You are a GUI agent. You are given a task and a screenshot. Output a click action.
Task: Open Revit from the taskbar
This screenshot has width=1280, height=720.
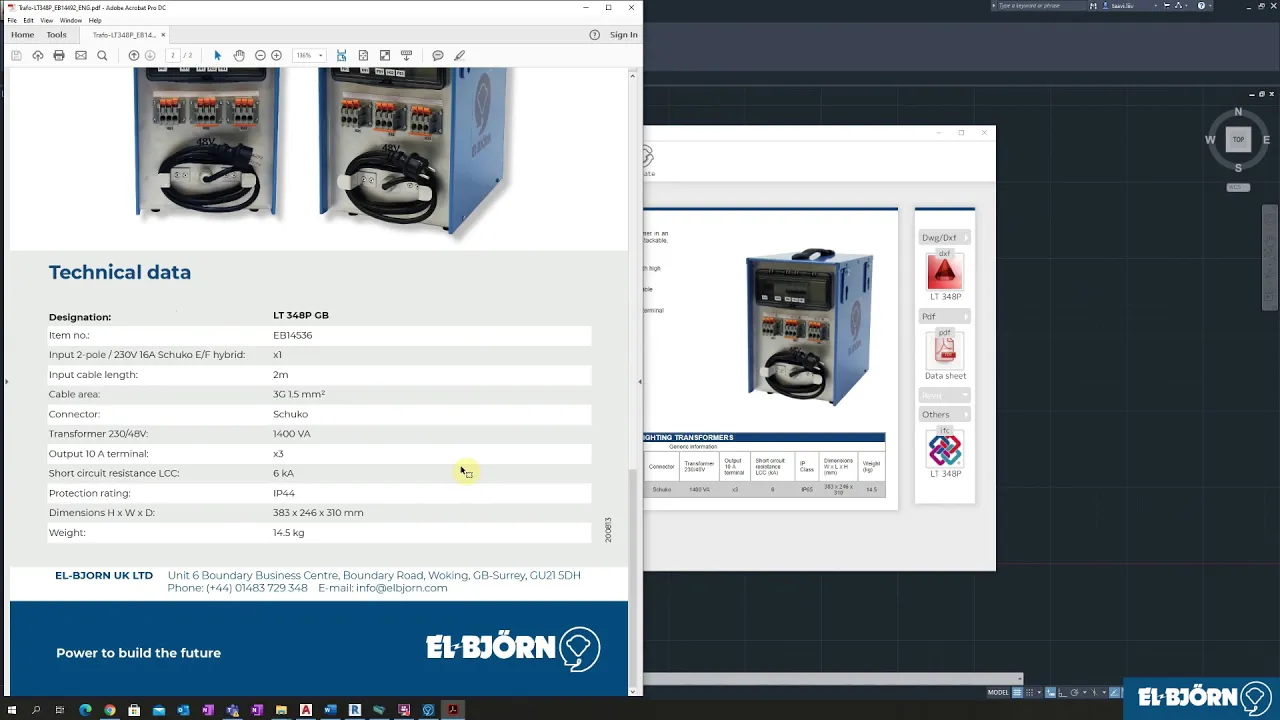click(x=355, y=710)
